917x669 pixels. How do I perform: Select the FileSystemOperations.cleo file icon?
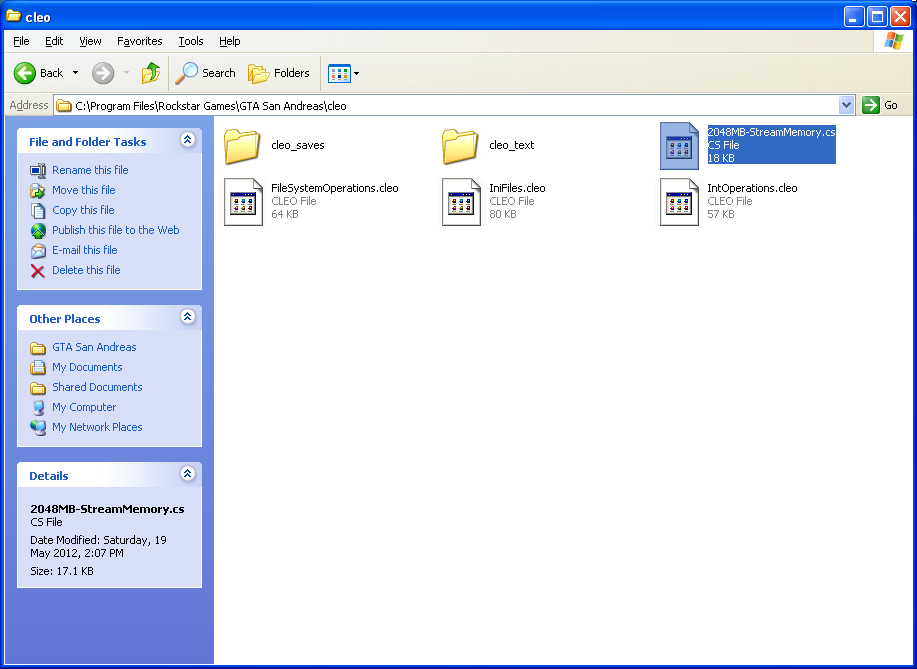click(243, 202)
